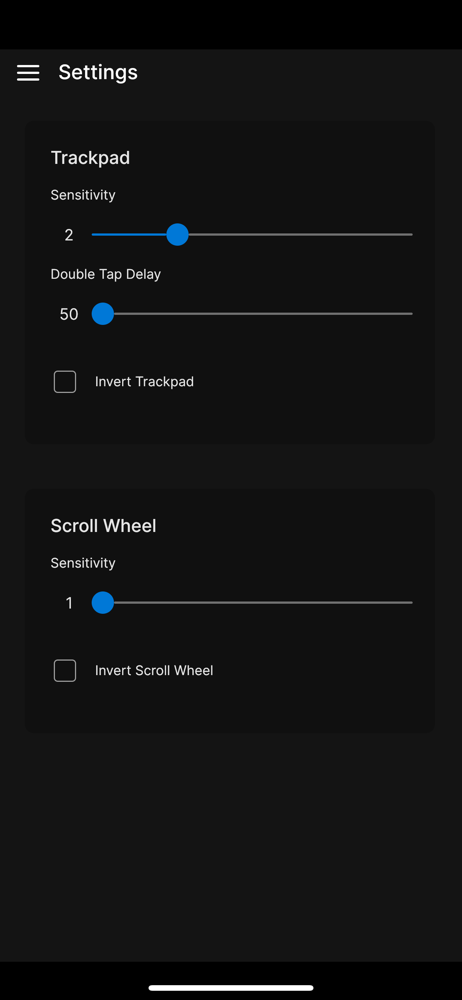Viewport: 462px width, 1000px height.
Task: Open the hamburger navigation menu
Action: tap(28, 73)
